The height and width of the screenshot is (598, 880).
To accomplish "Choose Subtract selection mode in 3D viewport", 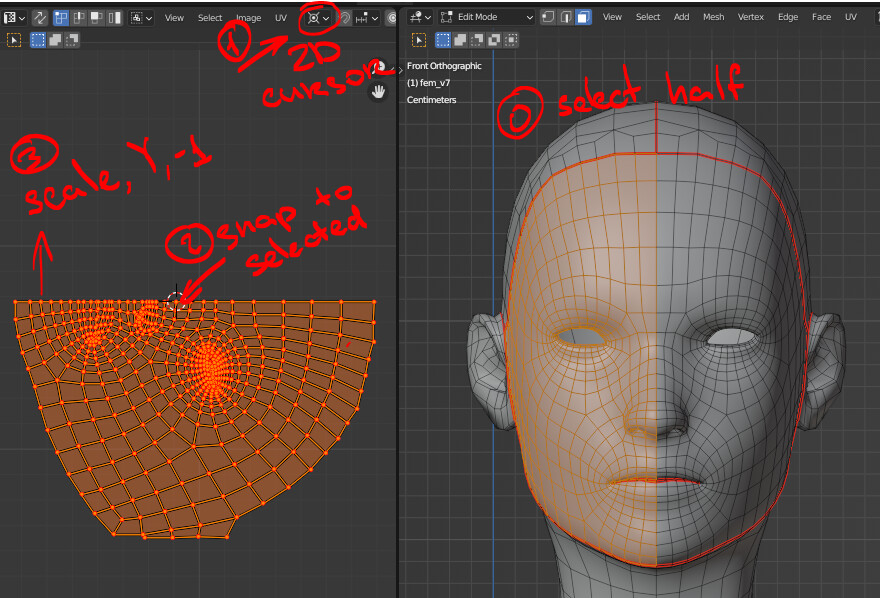I will point(476,40).
